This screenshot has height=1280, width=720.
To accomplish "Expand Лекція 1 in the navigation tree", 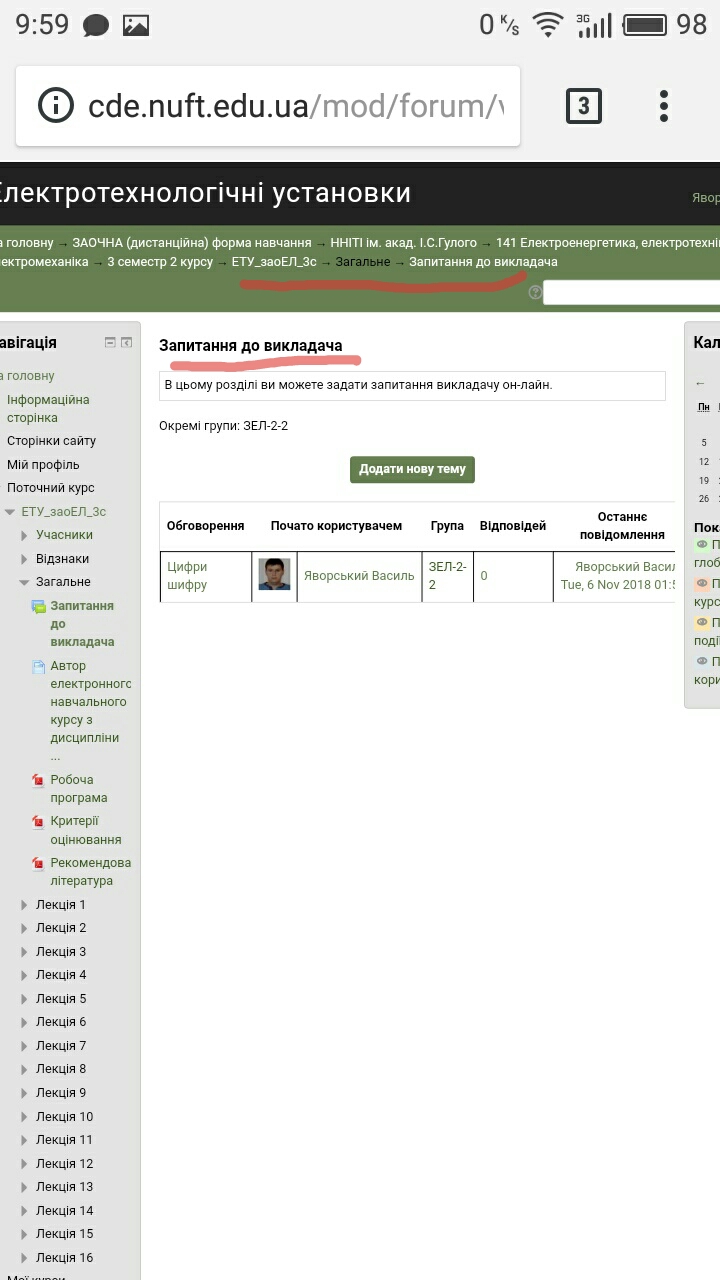I will 25,905.
